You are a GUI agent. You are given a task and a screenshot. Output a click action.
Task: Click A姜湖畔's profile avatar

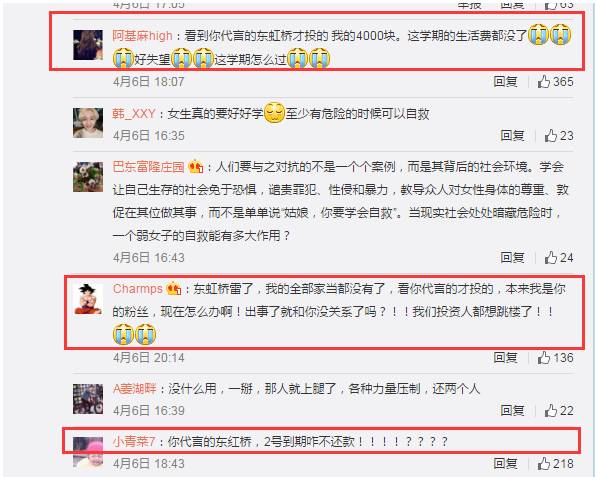tap(88, 399)
